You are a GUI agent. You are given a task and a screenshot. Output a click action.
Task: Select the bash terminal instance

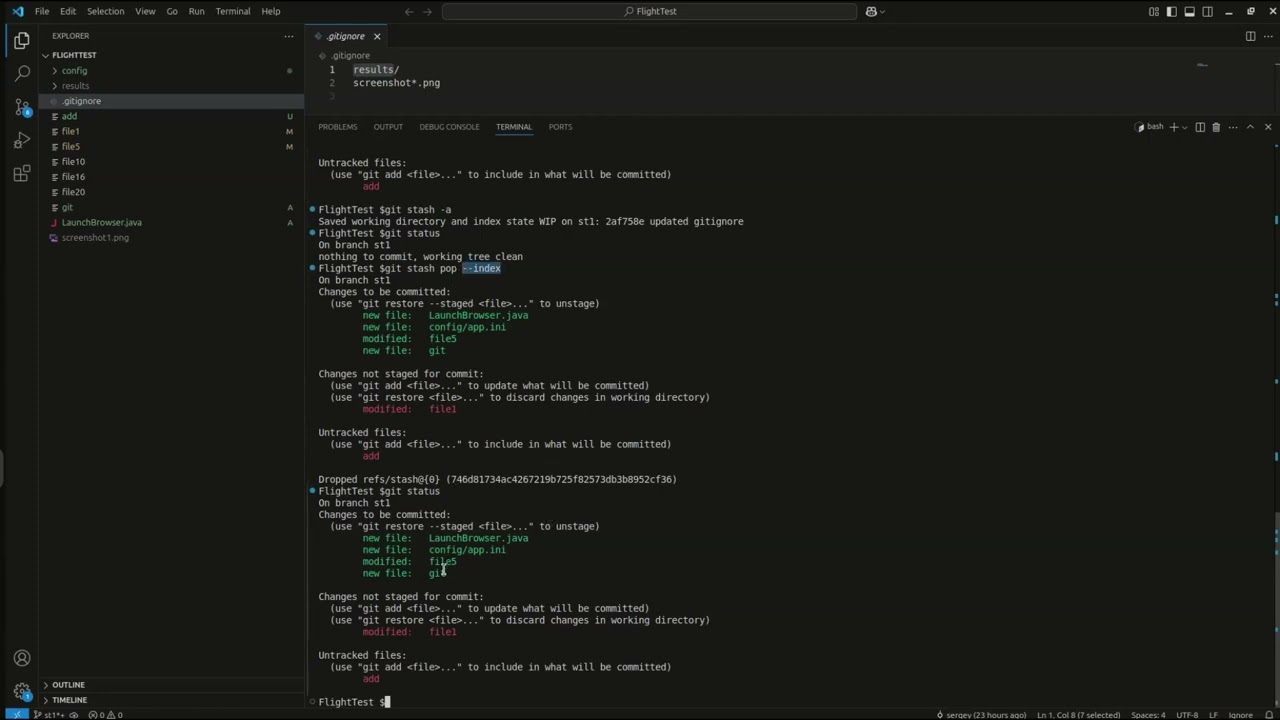coord(1149,127)
